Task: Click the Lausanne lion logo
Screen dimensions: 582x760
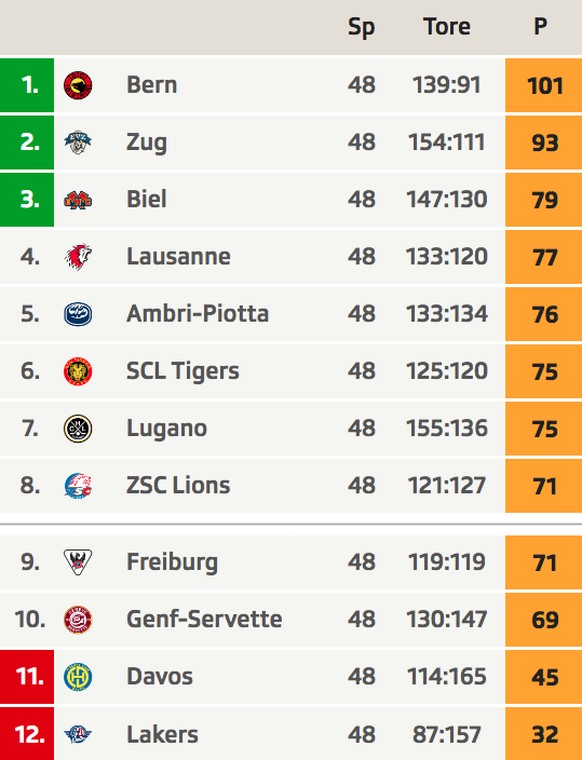Action: 78,257
